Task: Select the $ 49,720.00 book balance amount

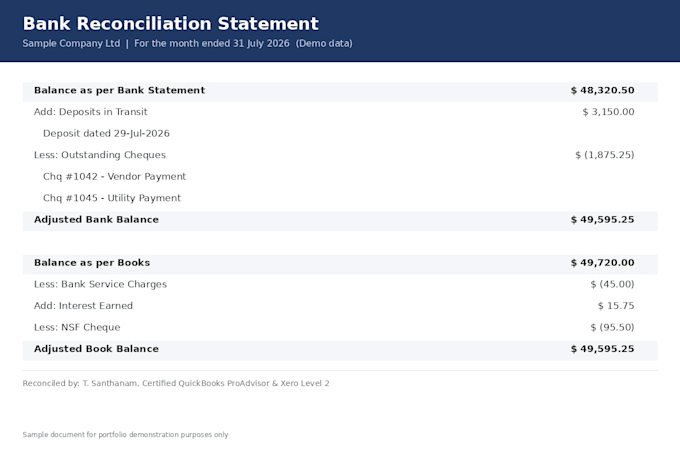Action: (602, 263)
